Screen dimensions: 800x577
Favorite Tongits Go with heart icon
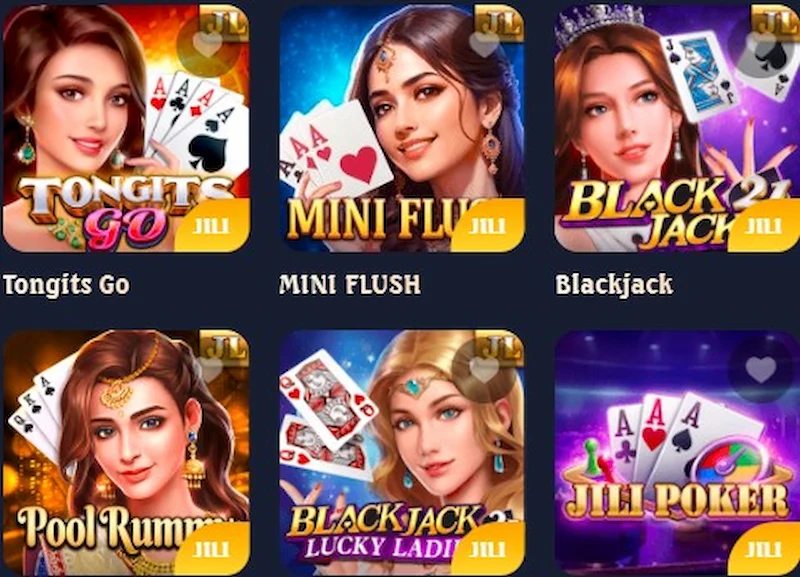coord(208,45)
